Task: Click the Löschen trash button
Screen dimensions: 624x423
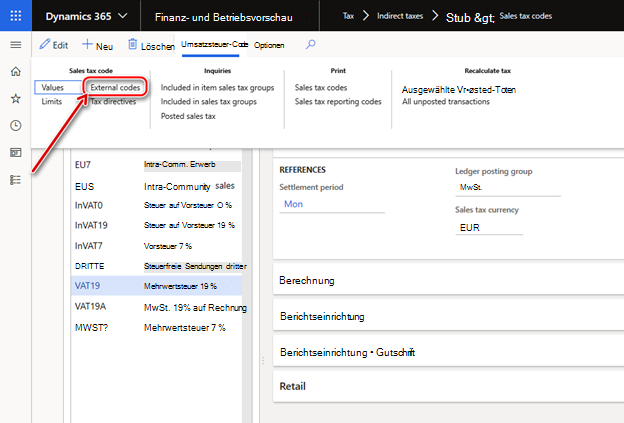Action: (x=151, y=45)
